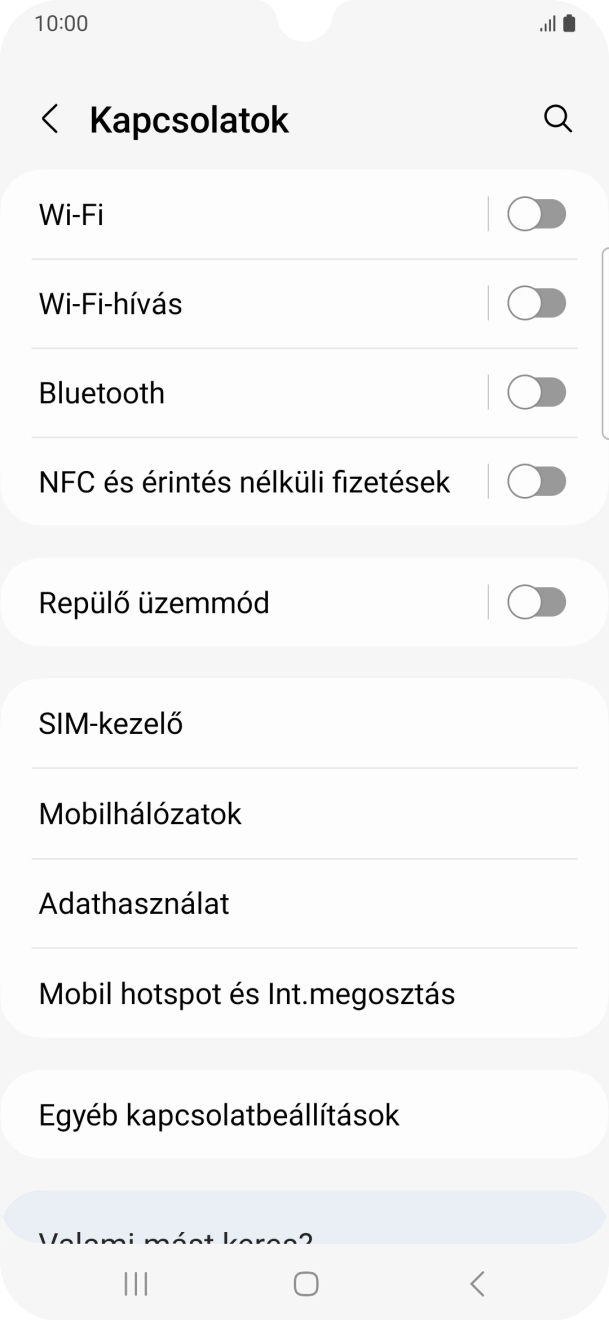
Task: Navigate back with the arrow icon
Action: click(x=49, y=118)
